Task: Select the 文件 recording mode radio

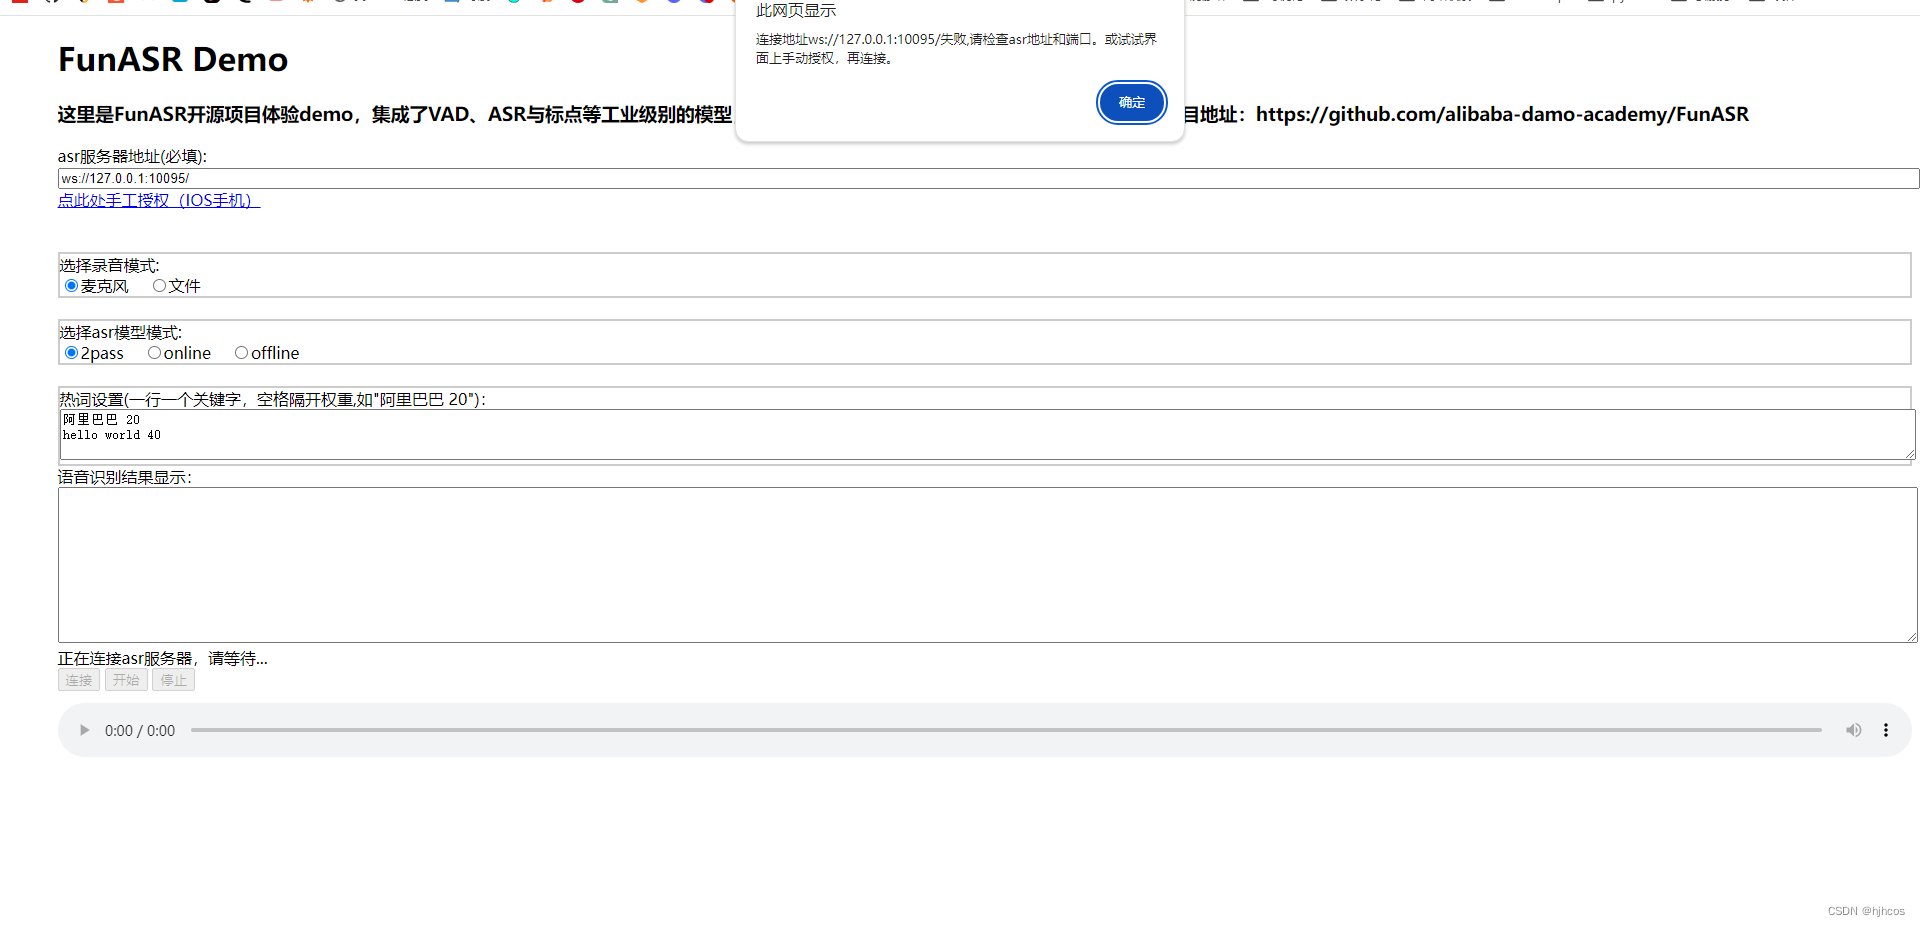Action: click(x=159, y=286)
